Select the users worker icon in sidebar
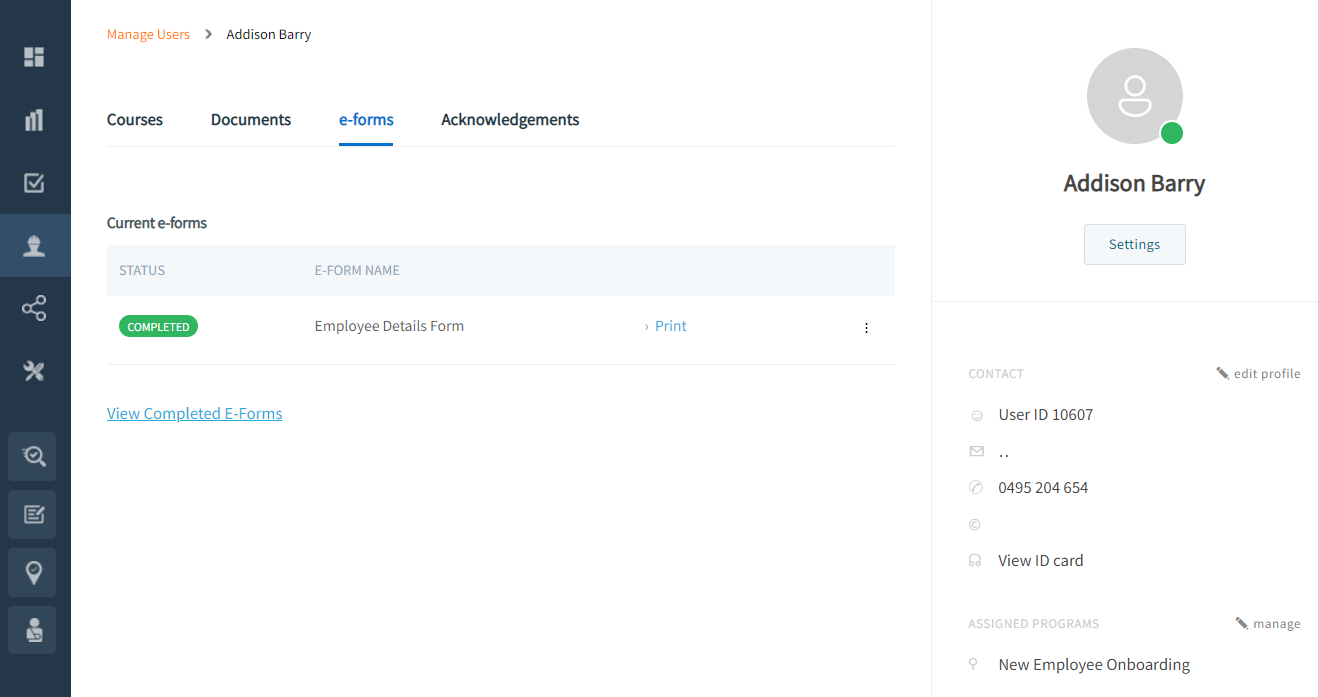 point(34,246)
